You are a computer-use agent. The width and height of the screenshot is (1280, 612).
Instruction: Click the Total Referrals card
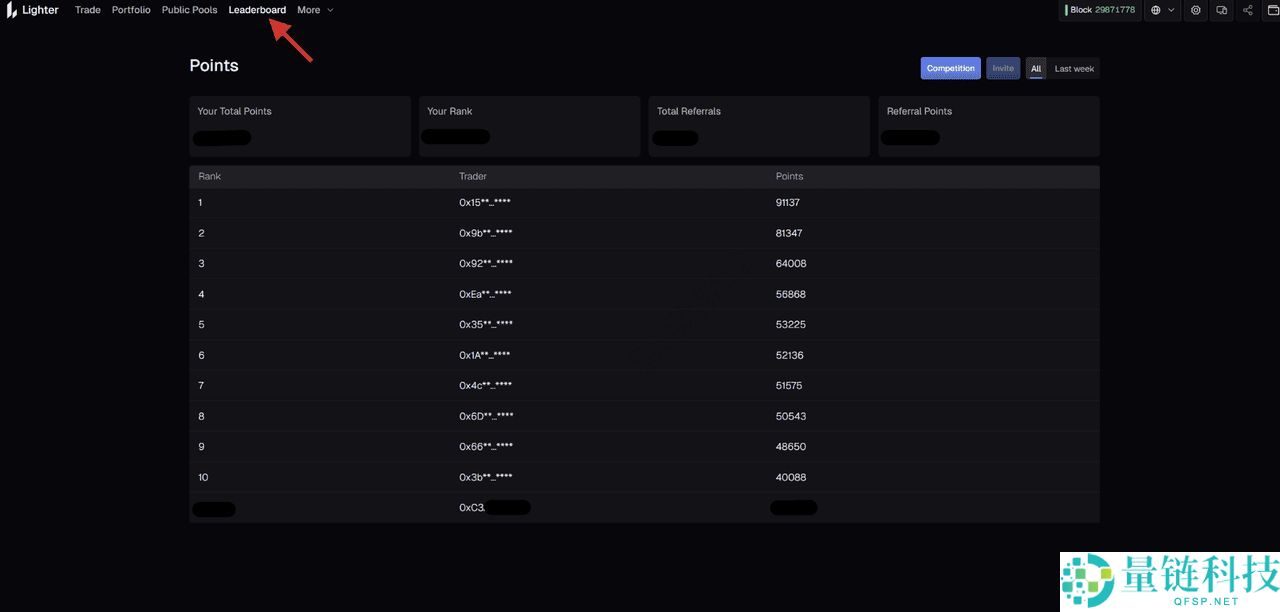pyautogui.click(x=759, y=126)
